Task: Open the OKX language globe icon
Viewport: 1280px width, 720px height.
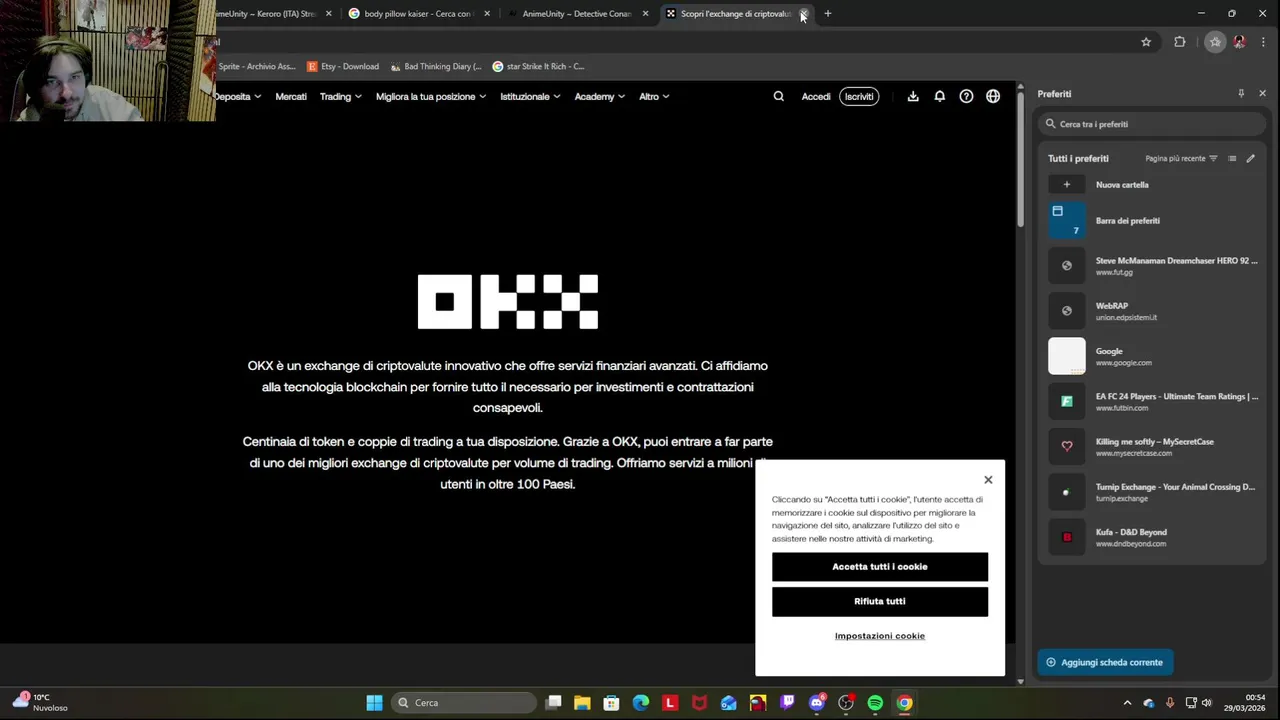Action: pyautogui.click(x=993, y=97)
